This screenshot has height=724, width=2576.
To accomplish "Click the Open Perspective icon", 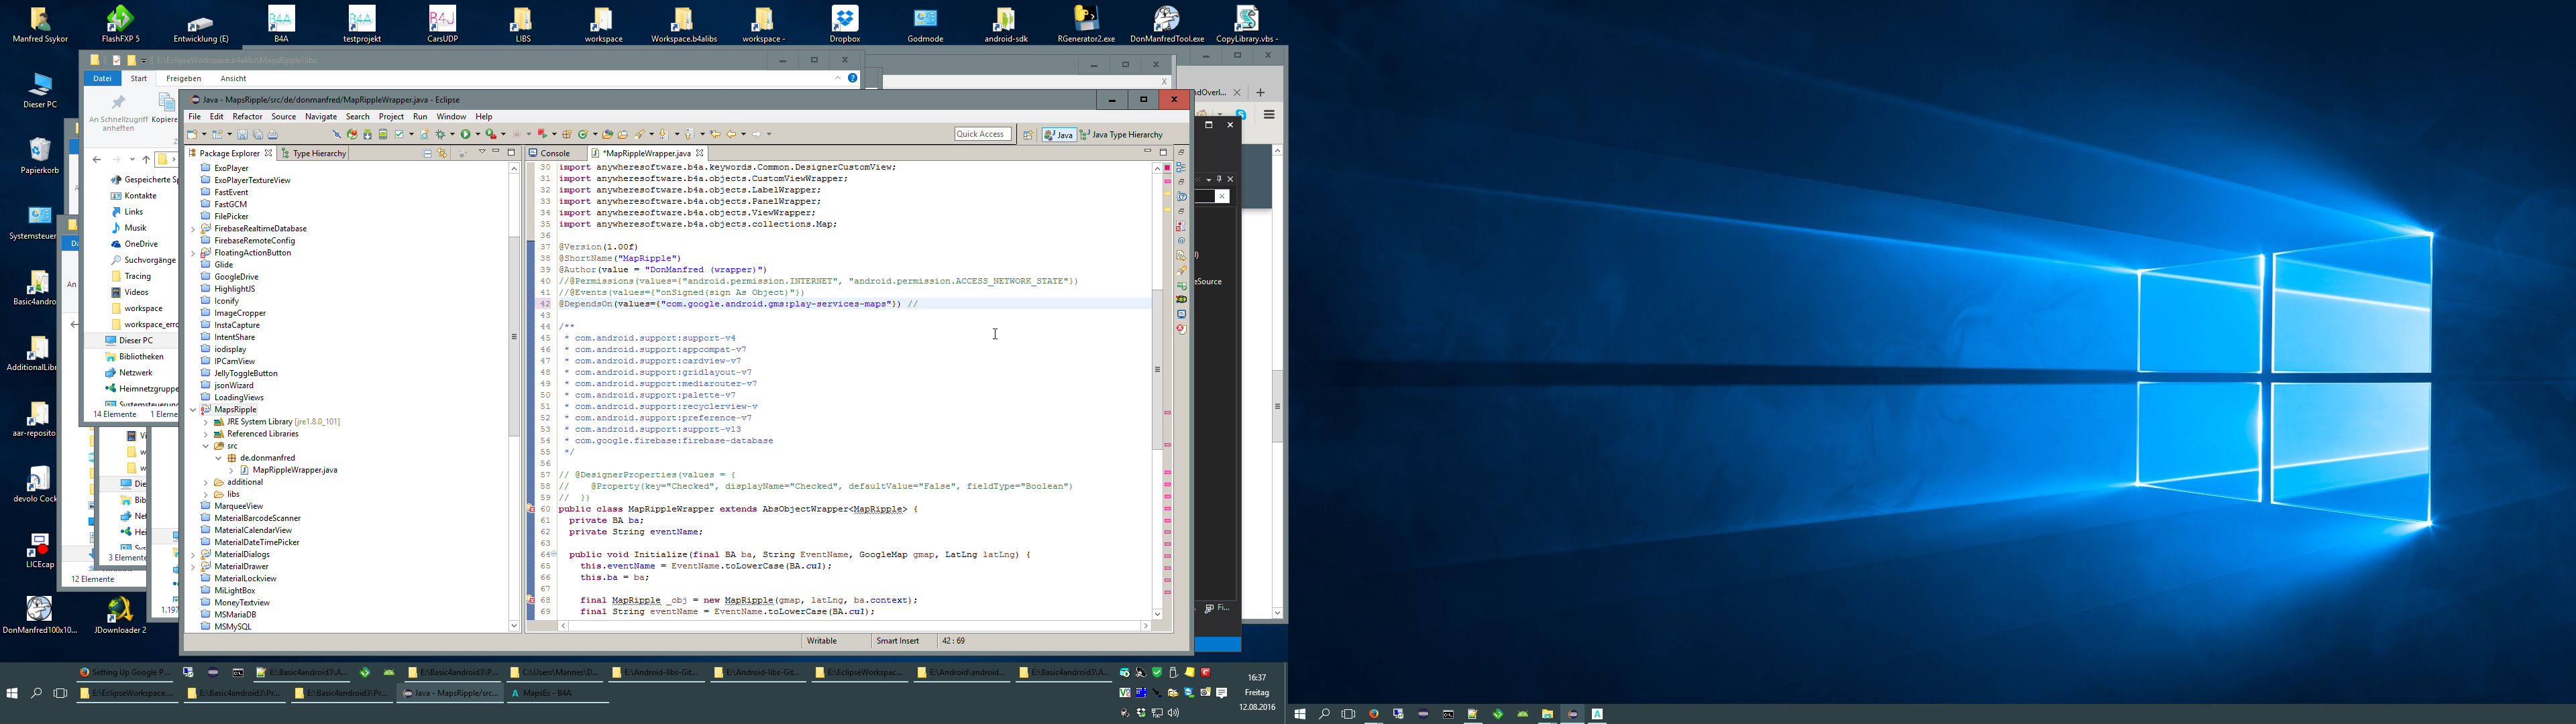I will (x=1028, y=134).
